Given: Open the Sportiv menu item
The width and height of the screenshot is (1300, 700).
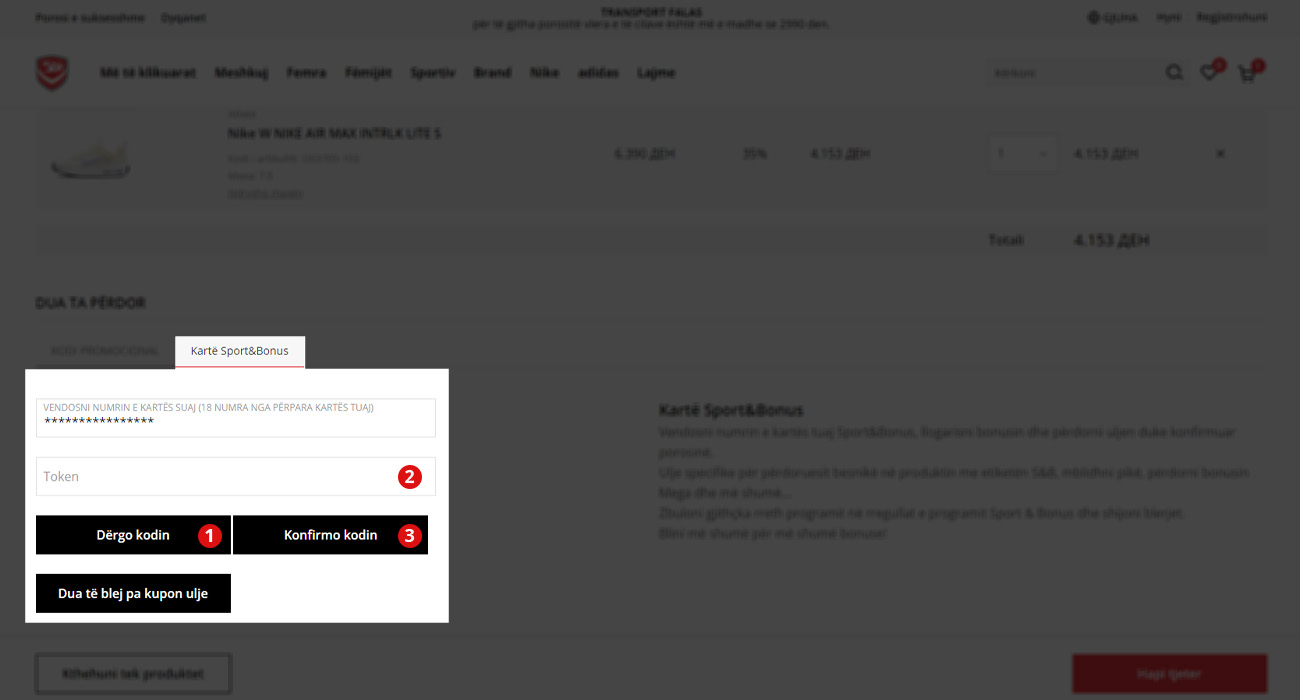Looking at the screenshot, I should (432, 73).
